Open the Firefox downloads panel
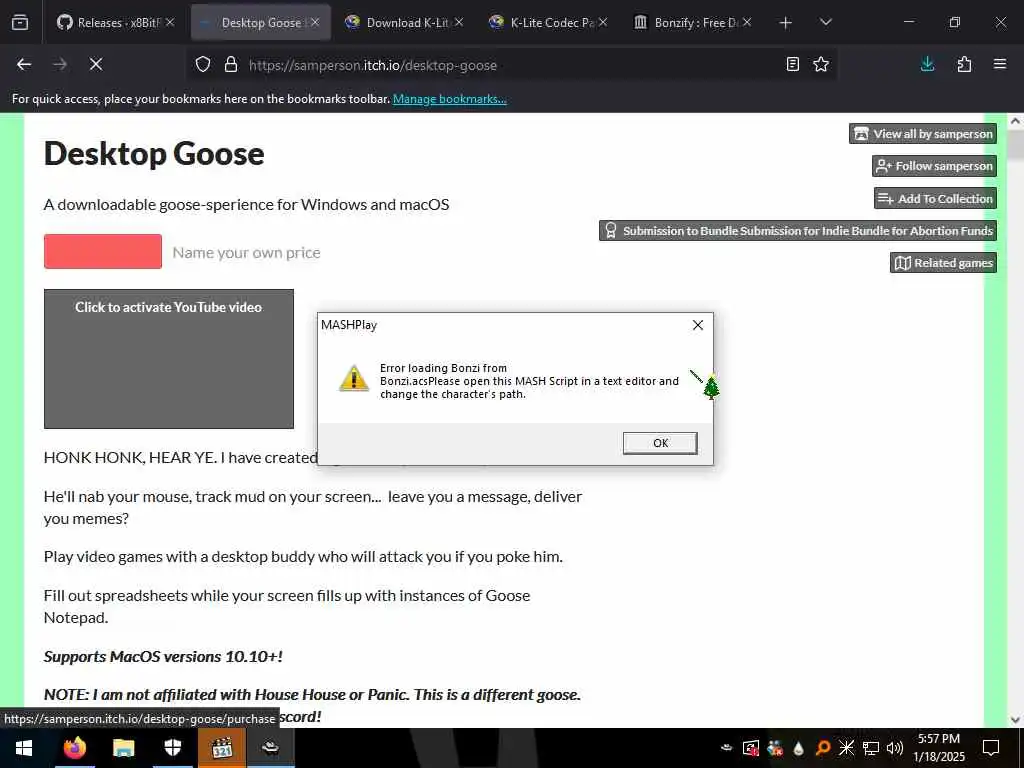The image size is (1024, 768). [x=927, y=64]
